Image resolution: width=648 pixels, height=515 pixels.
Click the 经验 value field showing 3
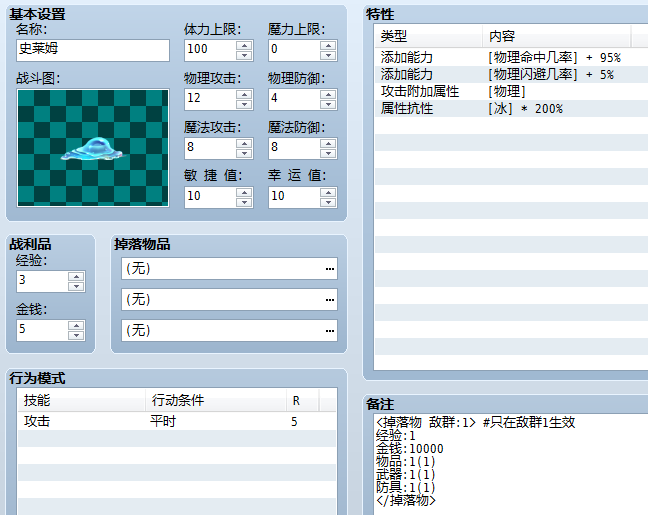42,281
